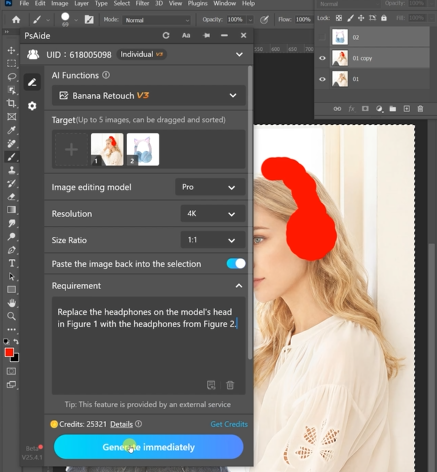
Task: Click Generate immediately button
Action: (x=149, y=447)
